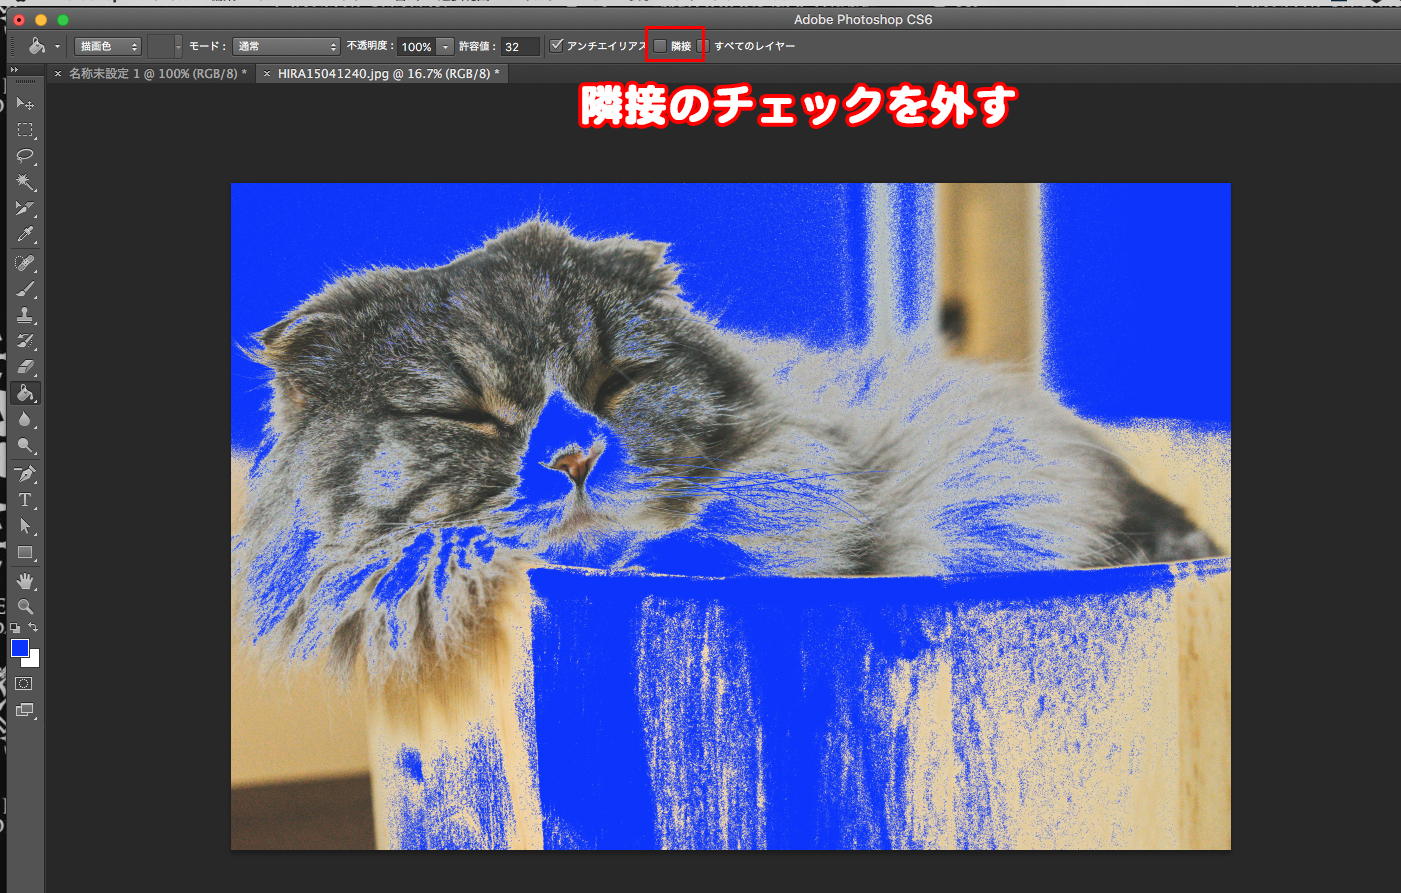Screen dimensions: 1401x893
Task: Toggle Quick Mask mode
Action: tap(25, 684)
